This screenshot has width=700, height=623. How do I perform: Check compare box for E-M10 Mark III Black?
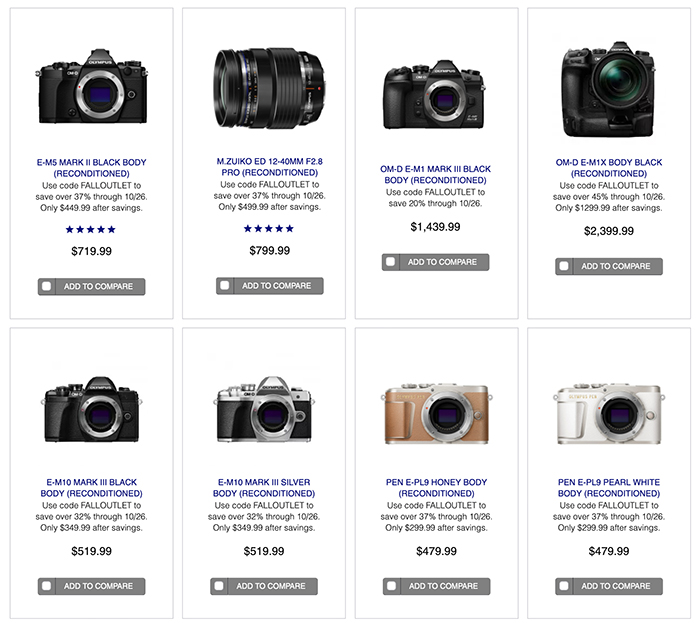click(48, 586)
